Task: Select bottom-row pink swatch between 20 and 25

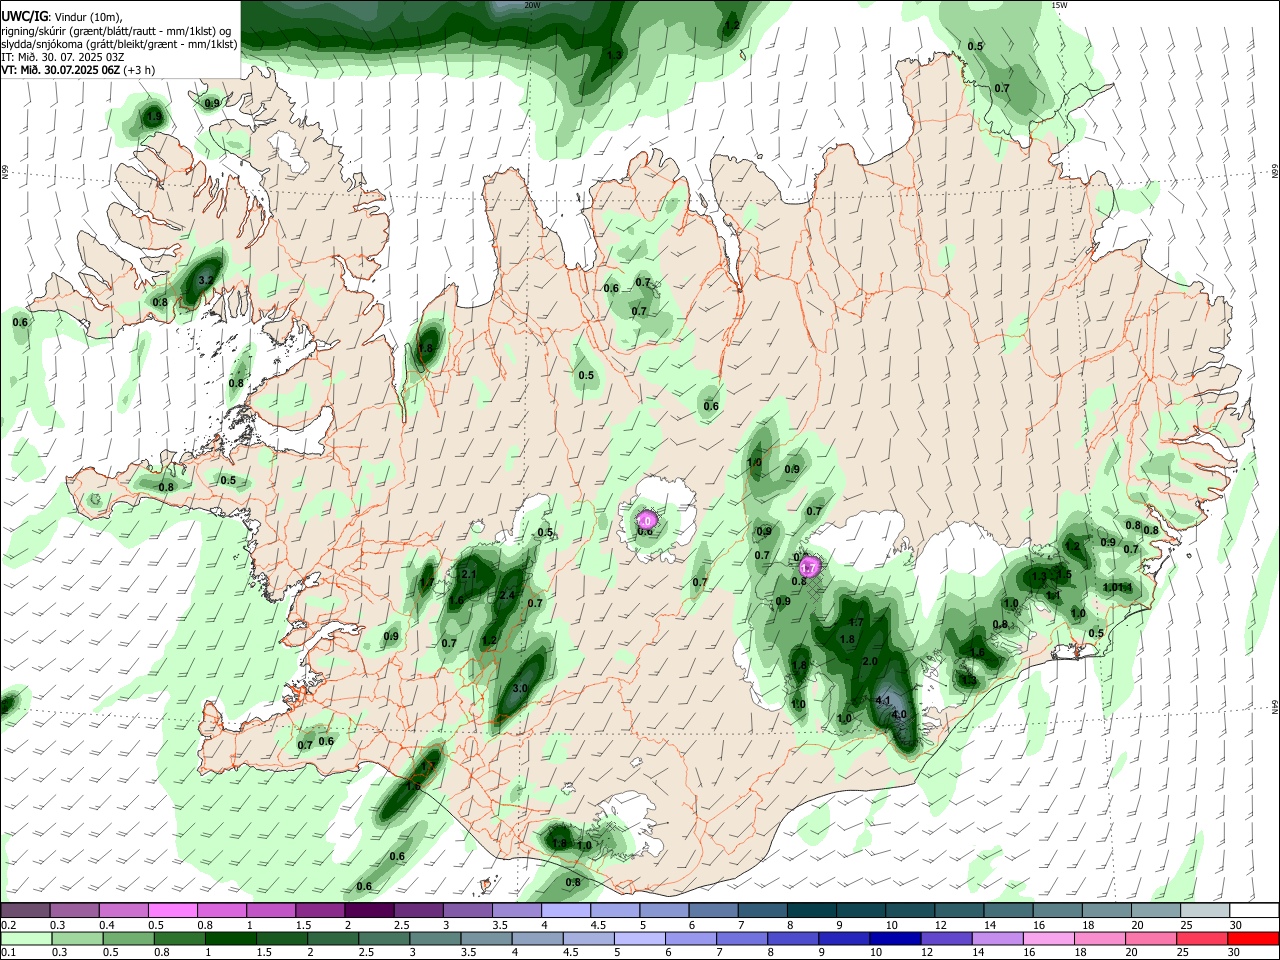Action: coord(1152,939)
